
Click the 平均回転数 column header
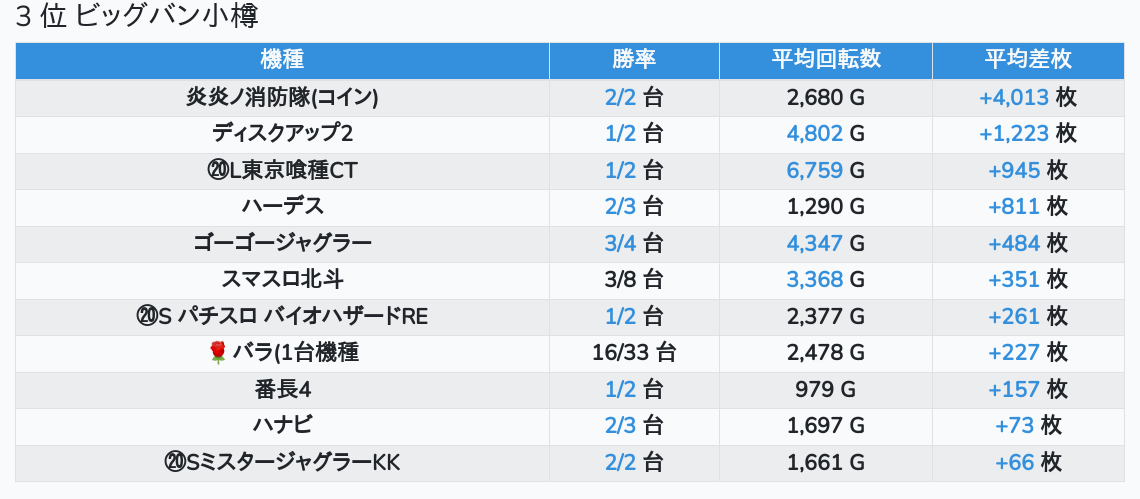pyautogui.click(x=826, y=60)
